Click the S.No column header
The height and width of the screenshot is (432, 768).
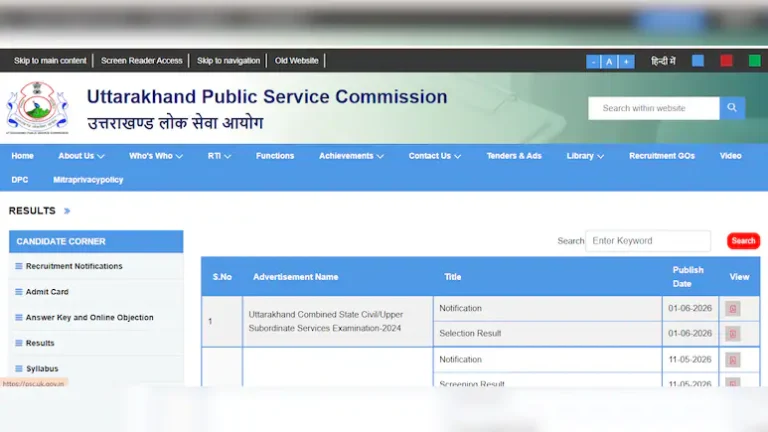click(x=222, y=277)
